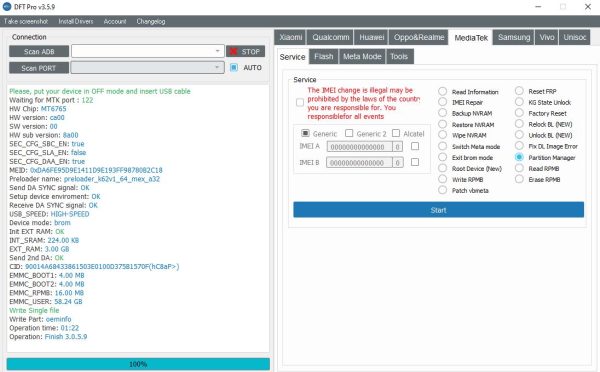This screenshot has width=600, height=372.
Task: Select the Factory Reset option
Action: (x=519, y=113)
